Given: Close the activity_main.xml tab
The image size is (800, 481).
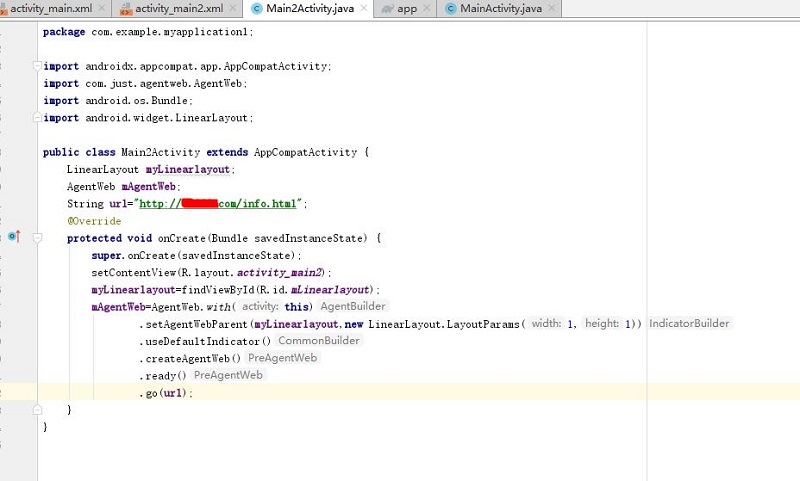Looking at the screenshot, I should tap(102, 8).
